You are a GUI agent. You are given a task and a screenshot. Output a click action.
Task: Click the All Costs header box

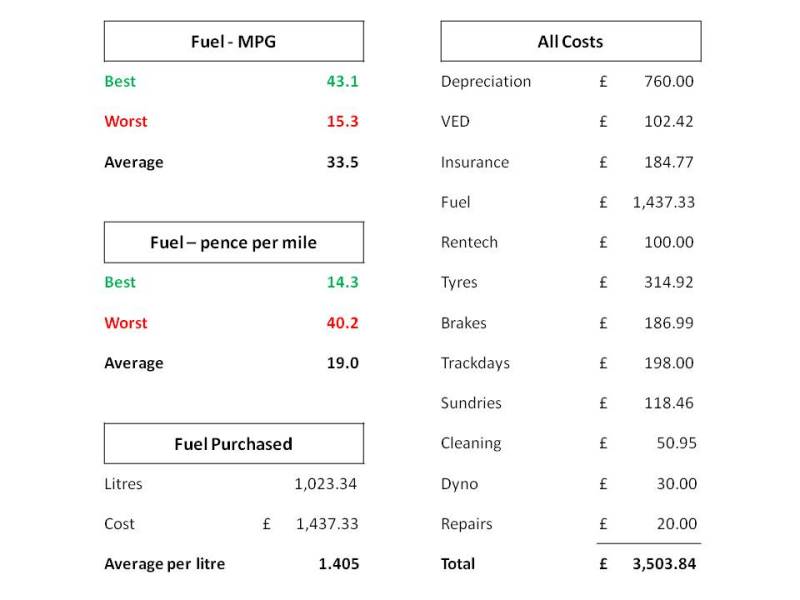coord(570,42)
